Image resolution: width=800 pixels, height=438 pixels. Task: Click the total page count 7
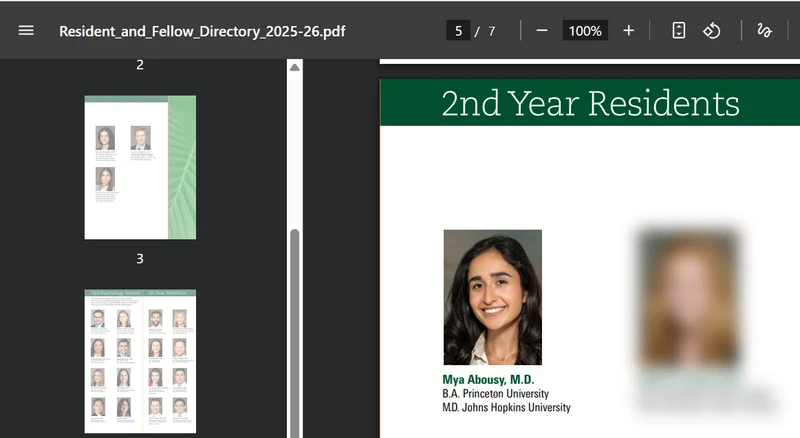click(491, 31)
